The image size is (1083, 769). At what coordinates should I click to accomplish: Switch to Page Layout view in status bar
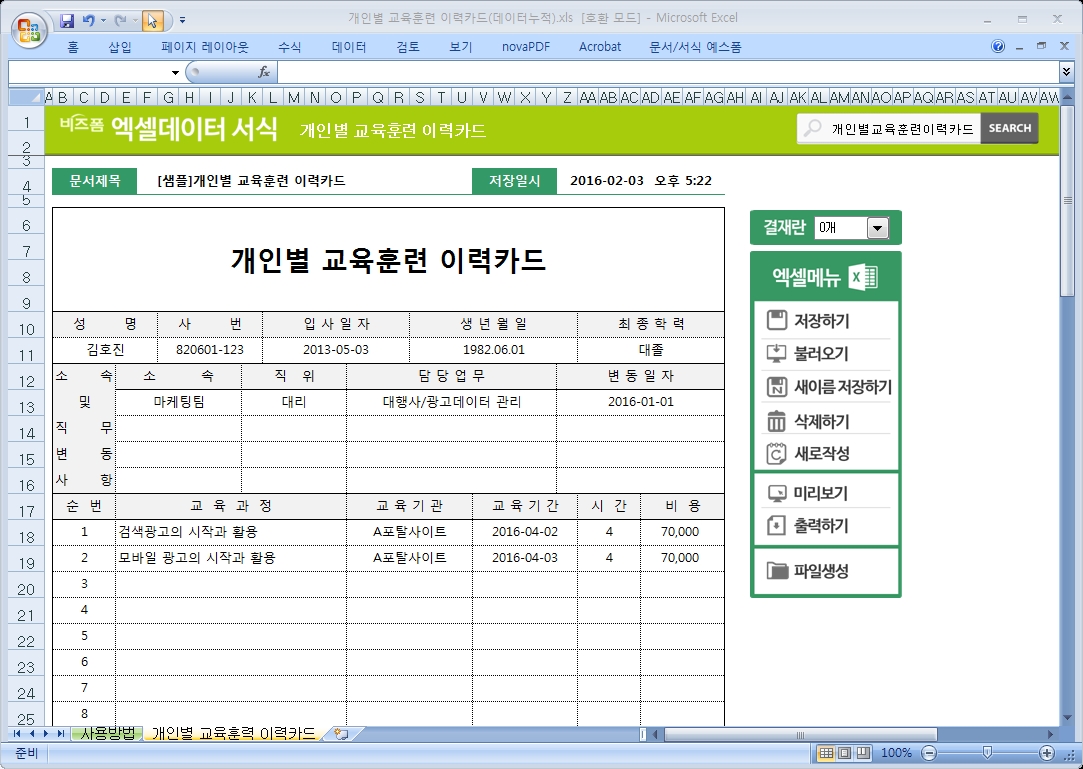pyautogui.click(x=844, y=753)
